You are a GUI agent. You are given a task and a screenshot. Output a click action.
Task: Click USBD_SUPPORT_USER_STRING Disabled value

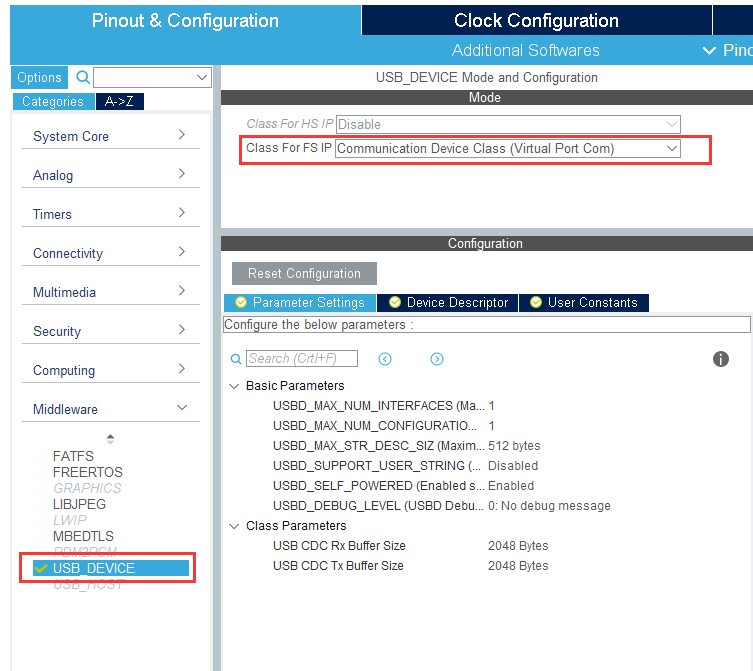point(513,465)
